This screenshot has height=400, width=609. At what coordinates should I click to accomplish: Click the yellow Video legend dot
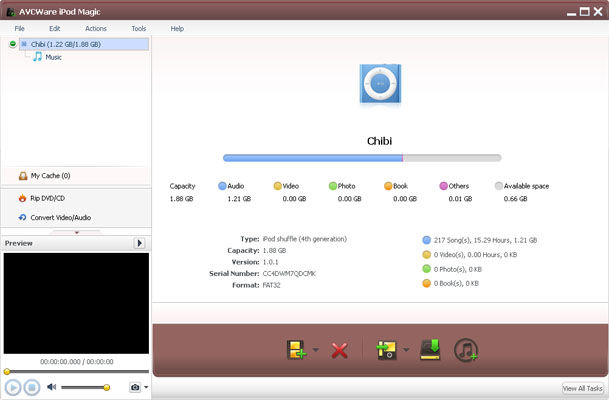(x=277, y=186)
